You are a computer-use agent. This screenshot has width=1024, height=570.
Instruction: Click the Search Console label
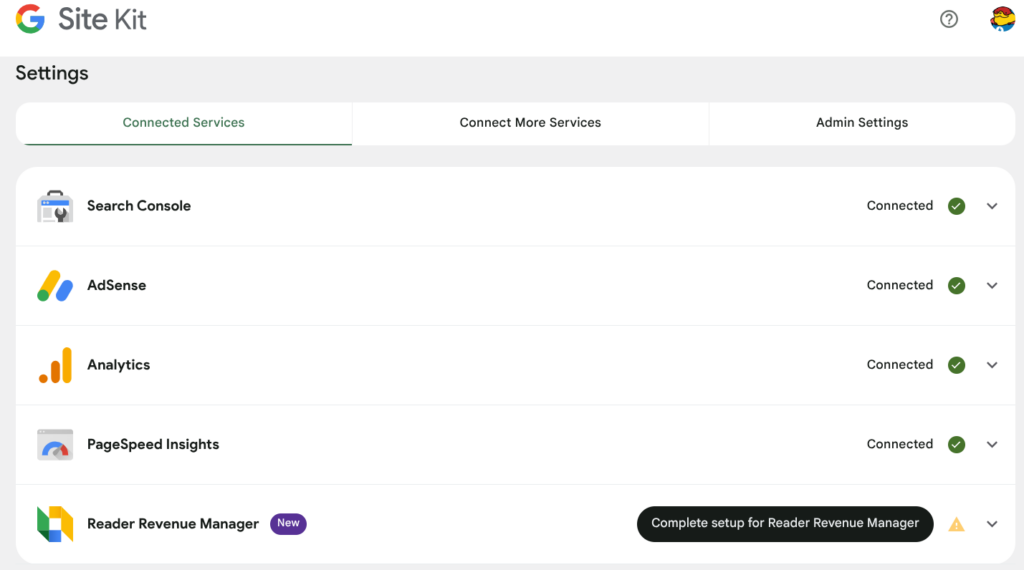tap(139, 206)
